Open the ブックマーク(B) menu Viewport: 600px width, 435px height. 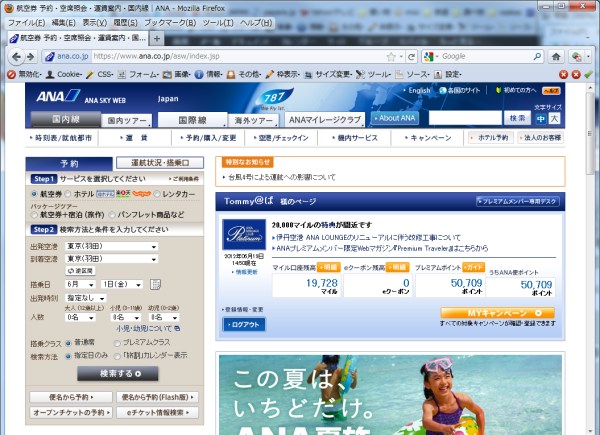(170, 23)
